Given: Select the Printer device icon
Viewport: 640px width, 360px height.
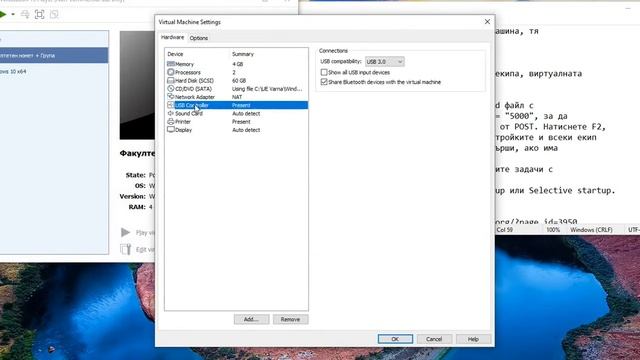Looking at the screenshot, I should [x=171, y=122].
